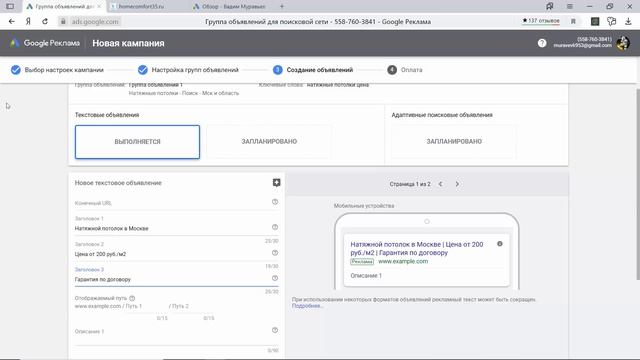The width and height of the screenshot is (640, 360).
Task: Go back using the browser back arrow
Action: click(x=11, y=22)
